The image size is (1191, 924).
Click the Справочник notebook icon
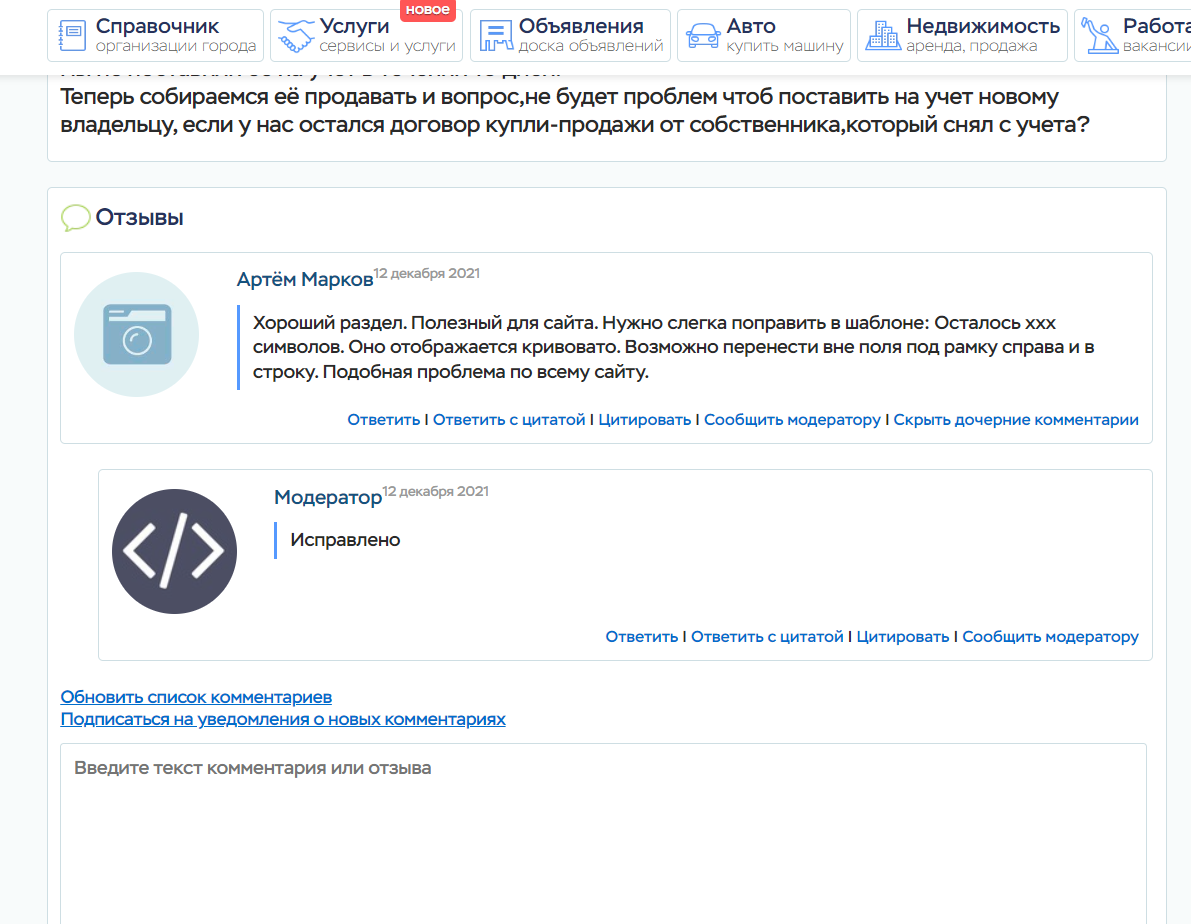[72, 36]
